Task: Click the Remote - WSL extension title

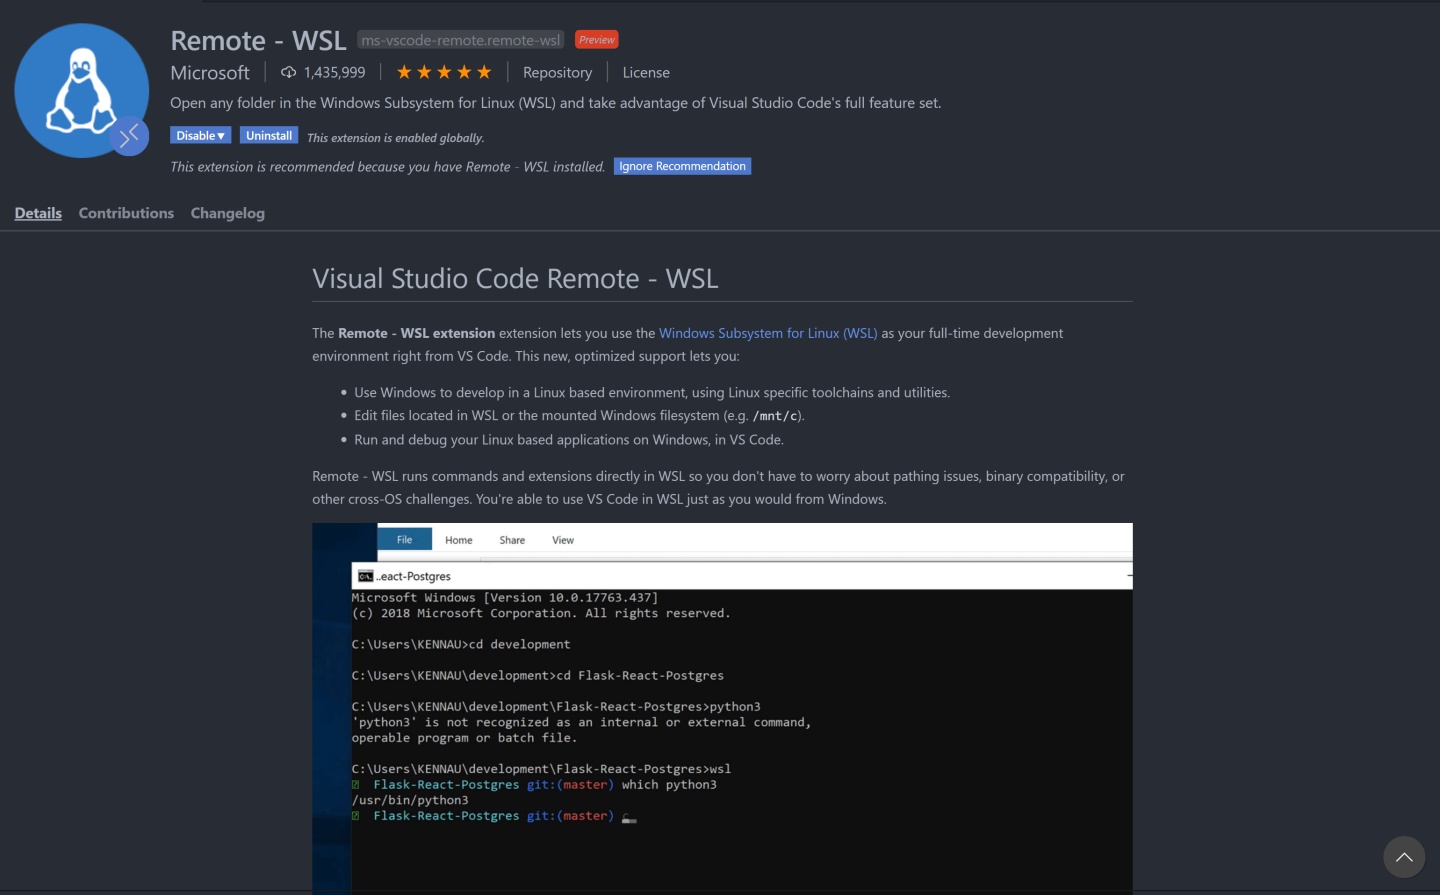Action: pyautogui.click(x=258, y=40)
